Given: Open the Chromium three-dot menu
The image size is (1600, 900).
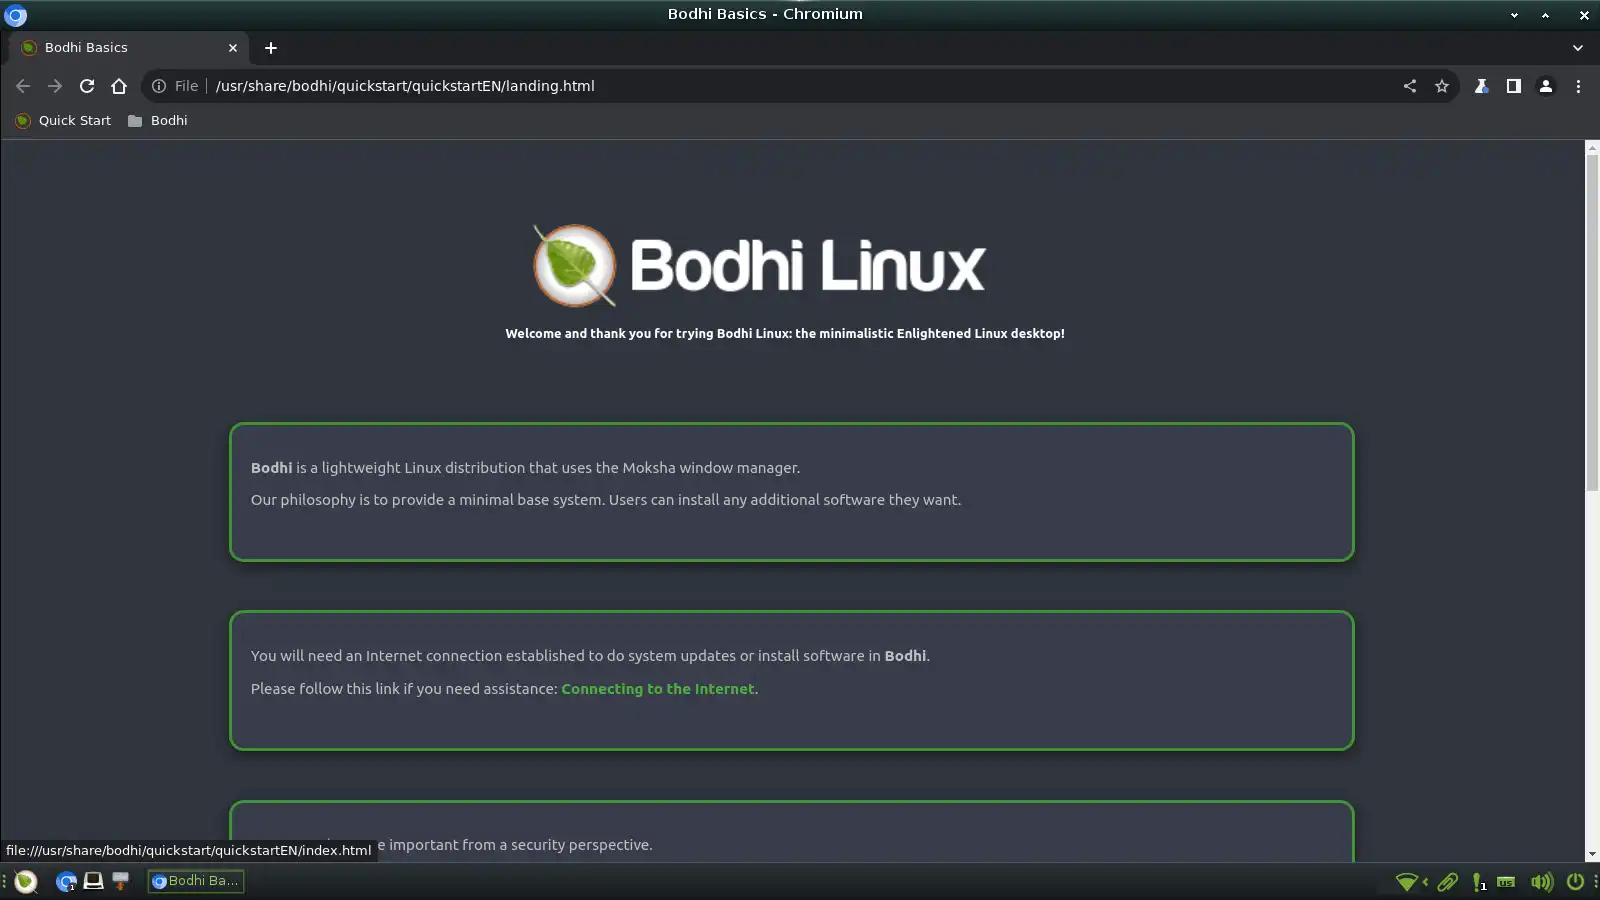Looking at the screenshot, I should [1579, 86].
